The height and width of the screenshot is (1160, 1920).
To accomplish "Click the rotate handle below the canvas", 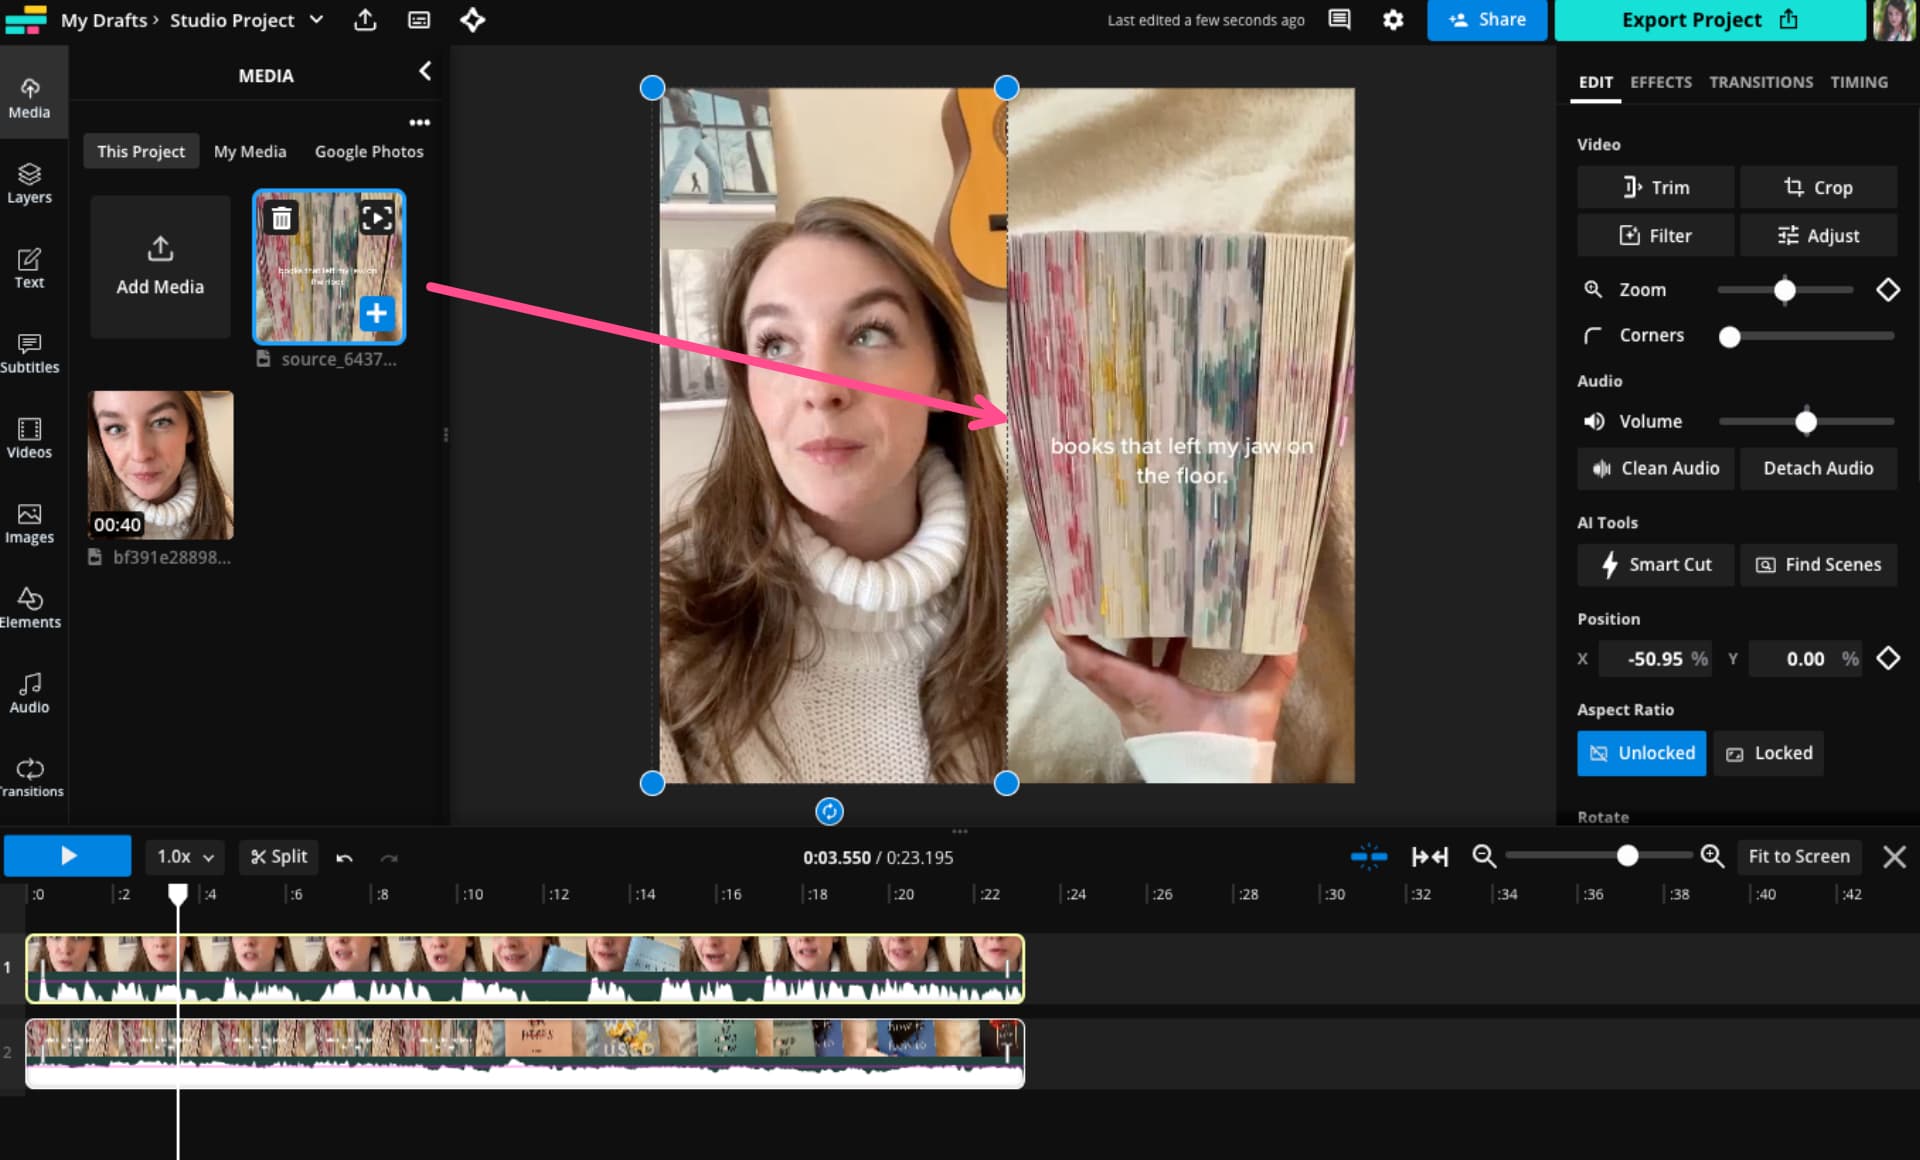I will pos(829,811).
